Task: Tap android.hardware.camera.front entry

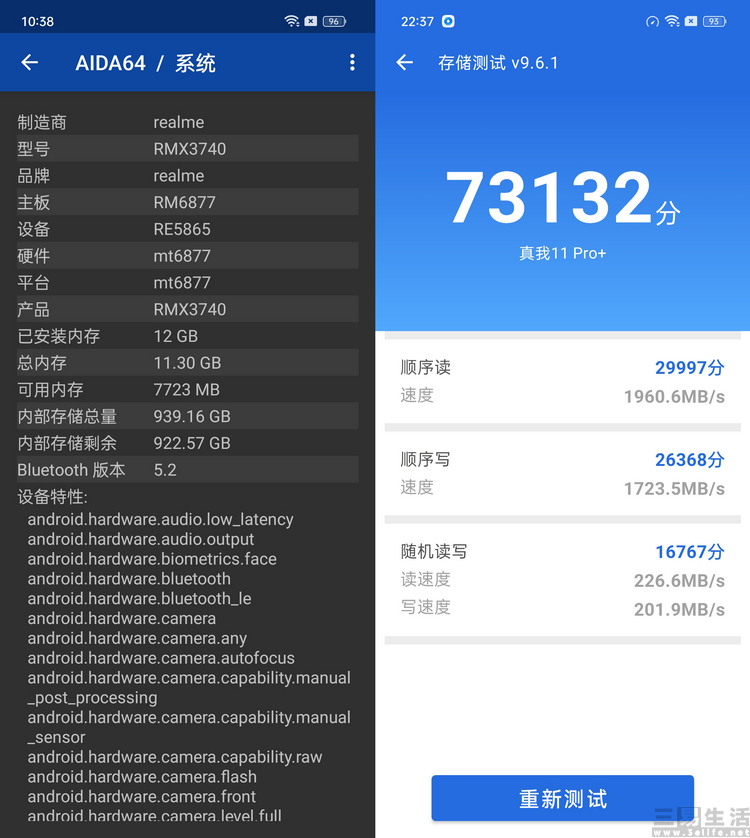Action: tap(142, 796)
